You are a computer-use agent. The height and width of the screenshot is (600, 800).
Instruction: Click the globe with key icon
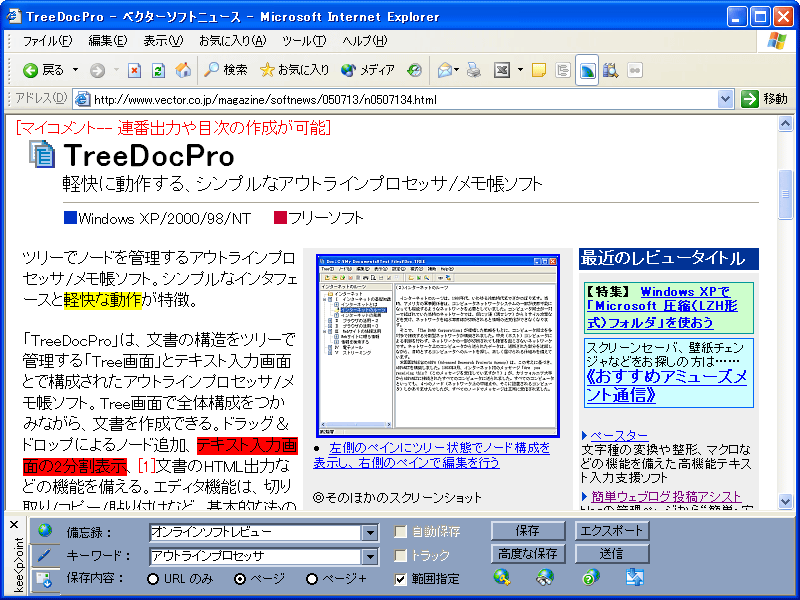[502, 577]
